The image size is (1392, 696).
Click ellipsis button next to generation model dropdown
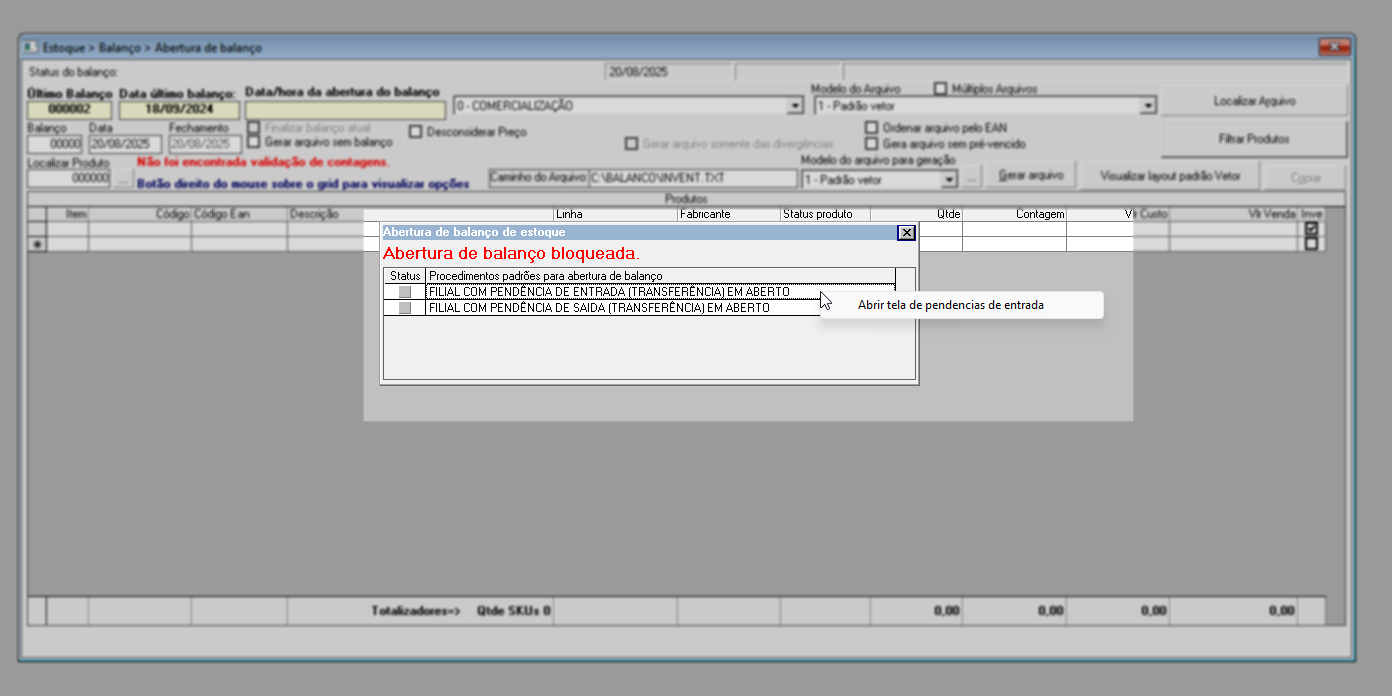(970, 178)
